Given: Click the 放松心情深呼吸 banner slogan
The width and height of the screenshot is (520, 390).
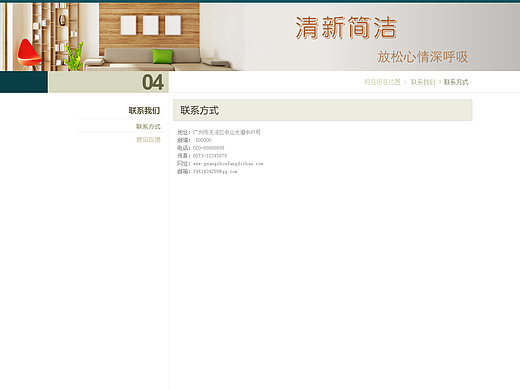Looking at the screenshot, I should click(x=423, y=57).
